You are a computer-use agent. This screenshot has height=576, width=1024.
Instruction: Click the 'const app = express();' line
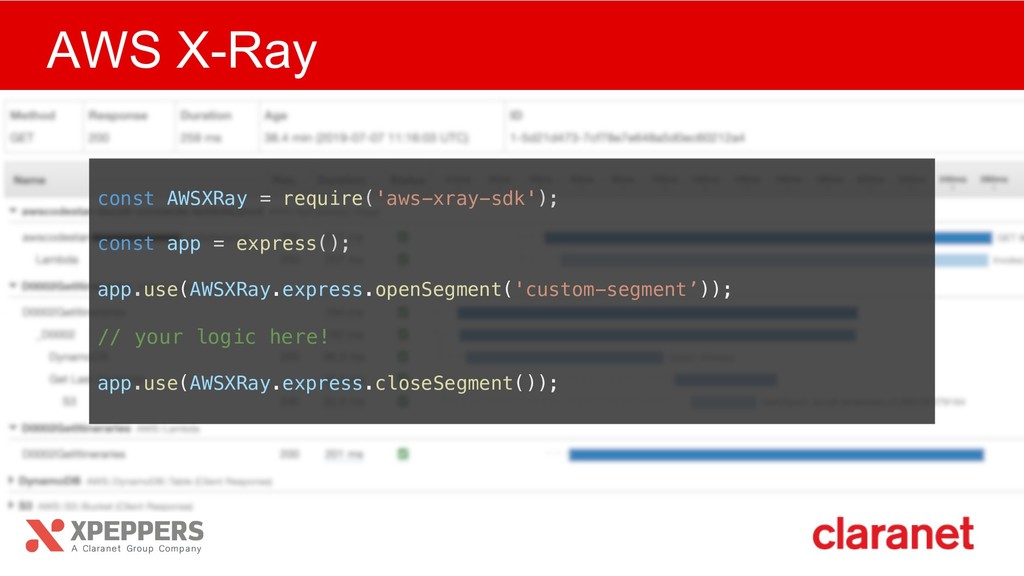224,244
